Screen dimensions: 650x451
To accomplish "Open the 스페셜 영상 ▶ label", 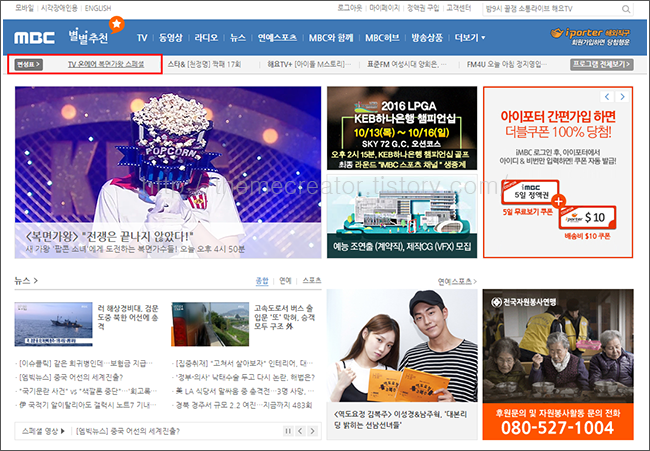I will point(44,431).
